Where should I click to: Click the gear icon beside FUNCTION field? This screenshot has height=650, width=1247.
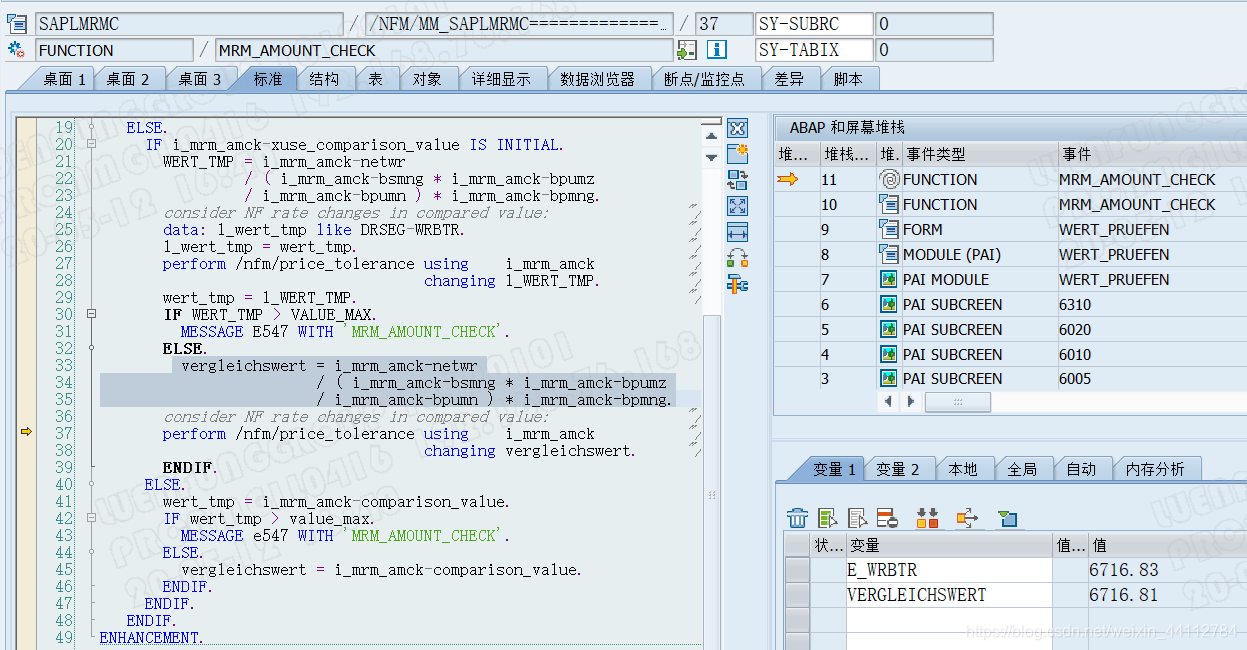16,49
